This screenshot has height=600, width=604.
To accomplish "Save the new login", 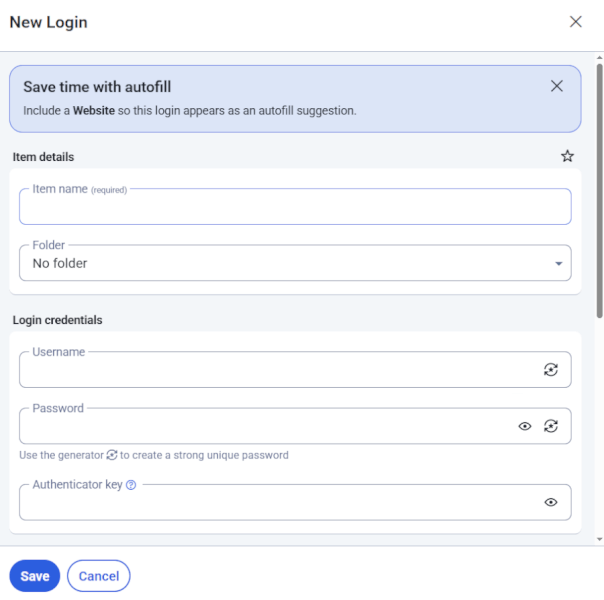I will point(35,576).
